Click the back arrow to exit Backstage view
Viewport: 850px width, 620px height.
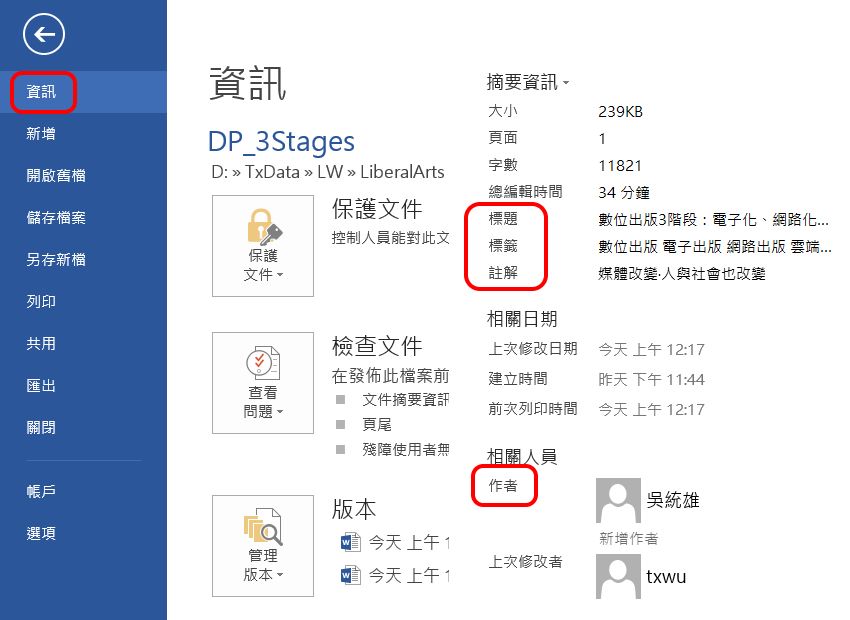click(x=43, y=33)
